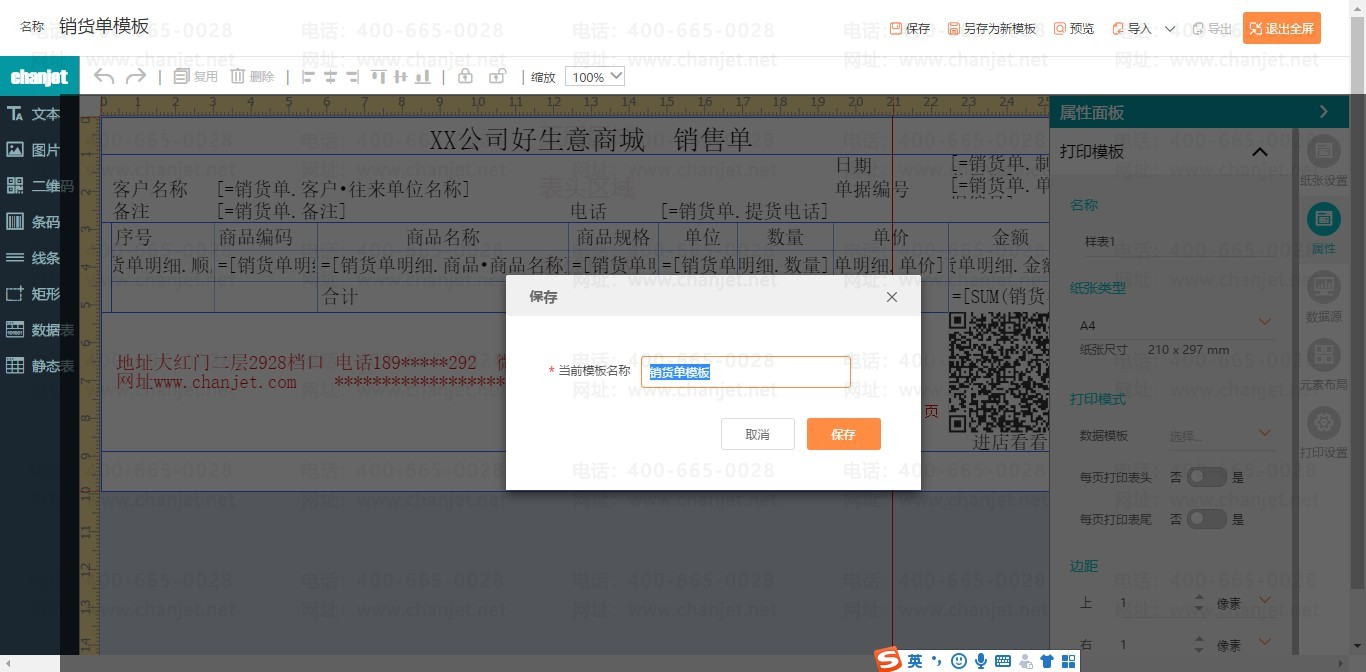Click the 删除 trash tool
The image size is (1366, 672).
pos(252,76)
